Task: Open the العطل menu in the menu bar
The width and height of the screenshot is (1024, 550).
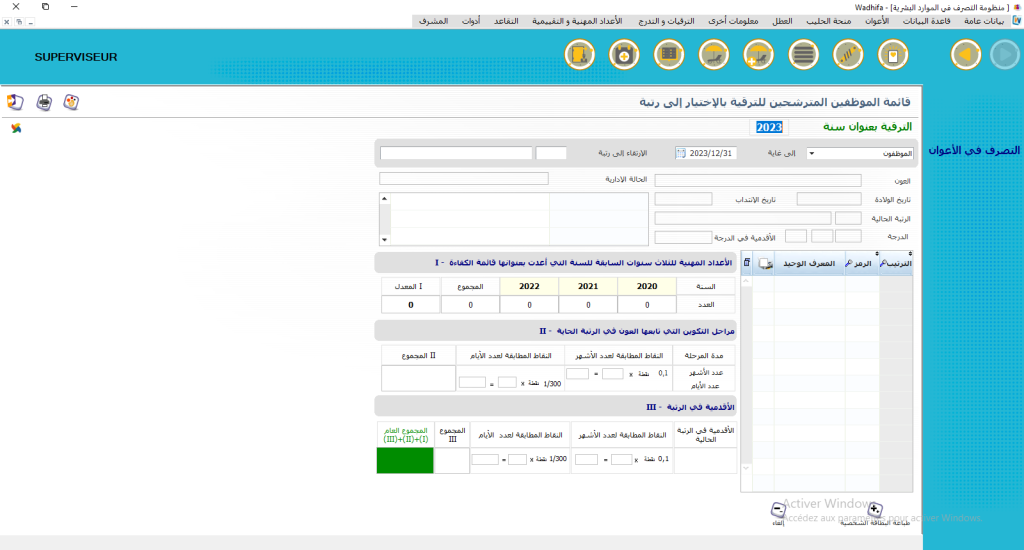Action: (782, 21)
